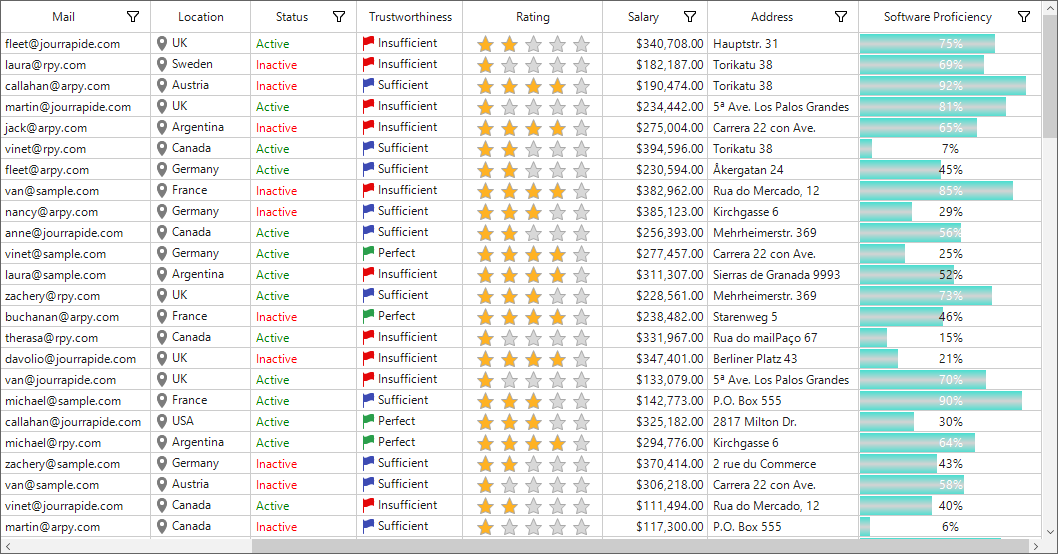Click the green Perfect flag for vinet@sample.com
The image size is (1058, 554).
pos(368,254)
